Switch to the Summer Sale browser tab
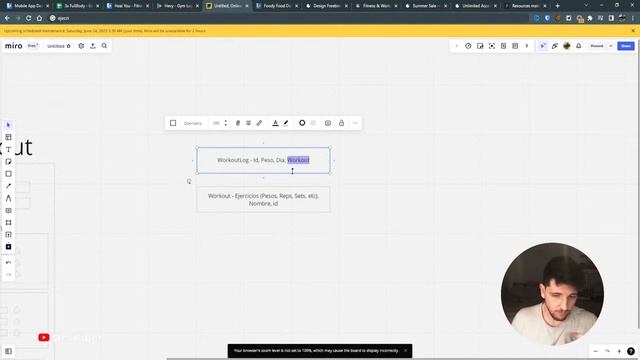The height and width of the screenshot is (360, 640). click(x=426, y=6)
